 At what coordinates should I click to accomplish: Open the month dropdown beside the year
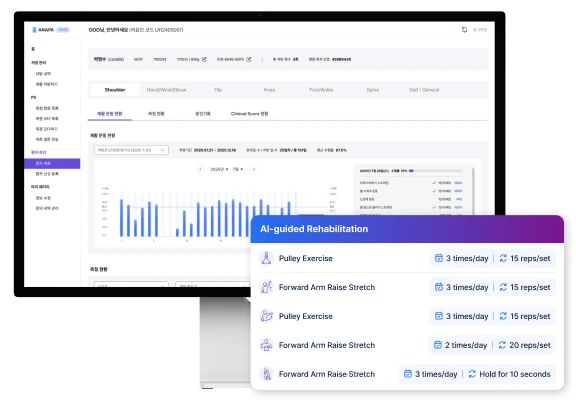tap(238, 169)
